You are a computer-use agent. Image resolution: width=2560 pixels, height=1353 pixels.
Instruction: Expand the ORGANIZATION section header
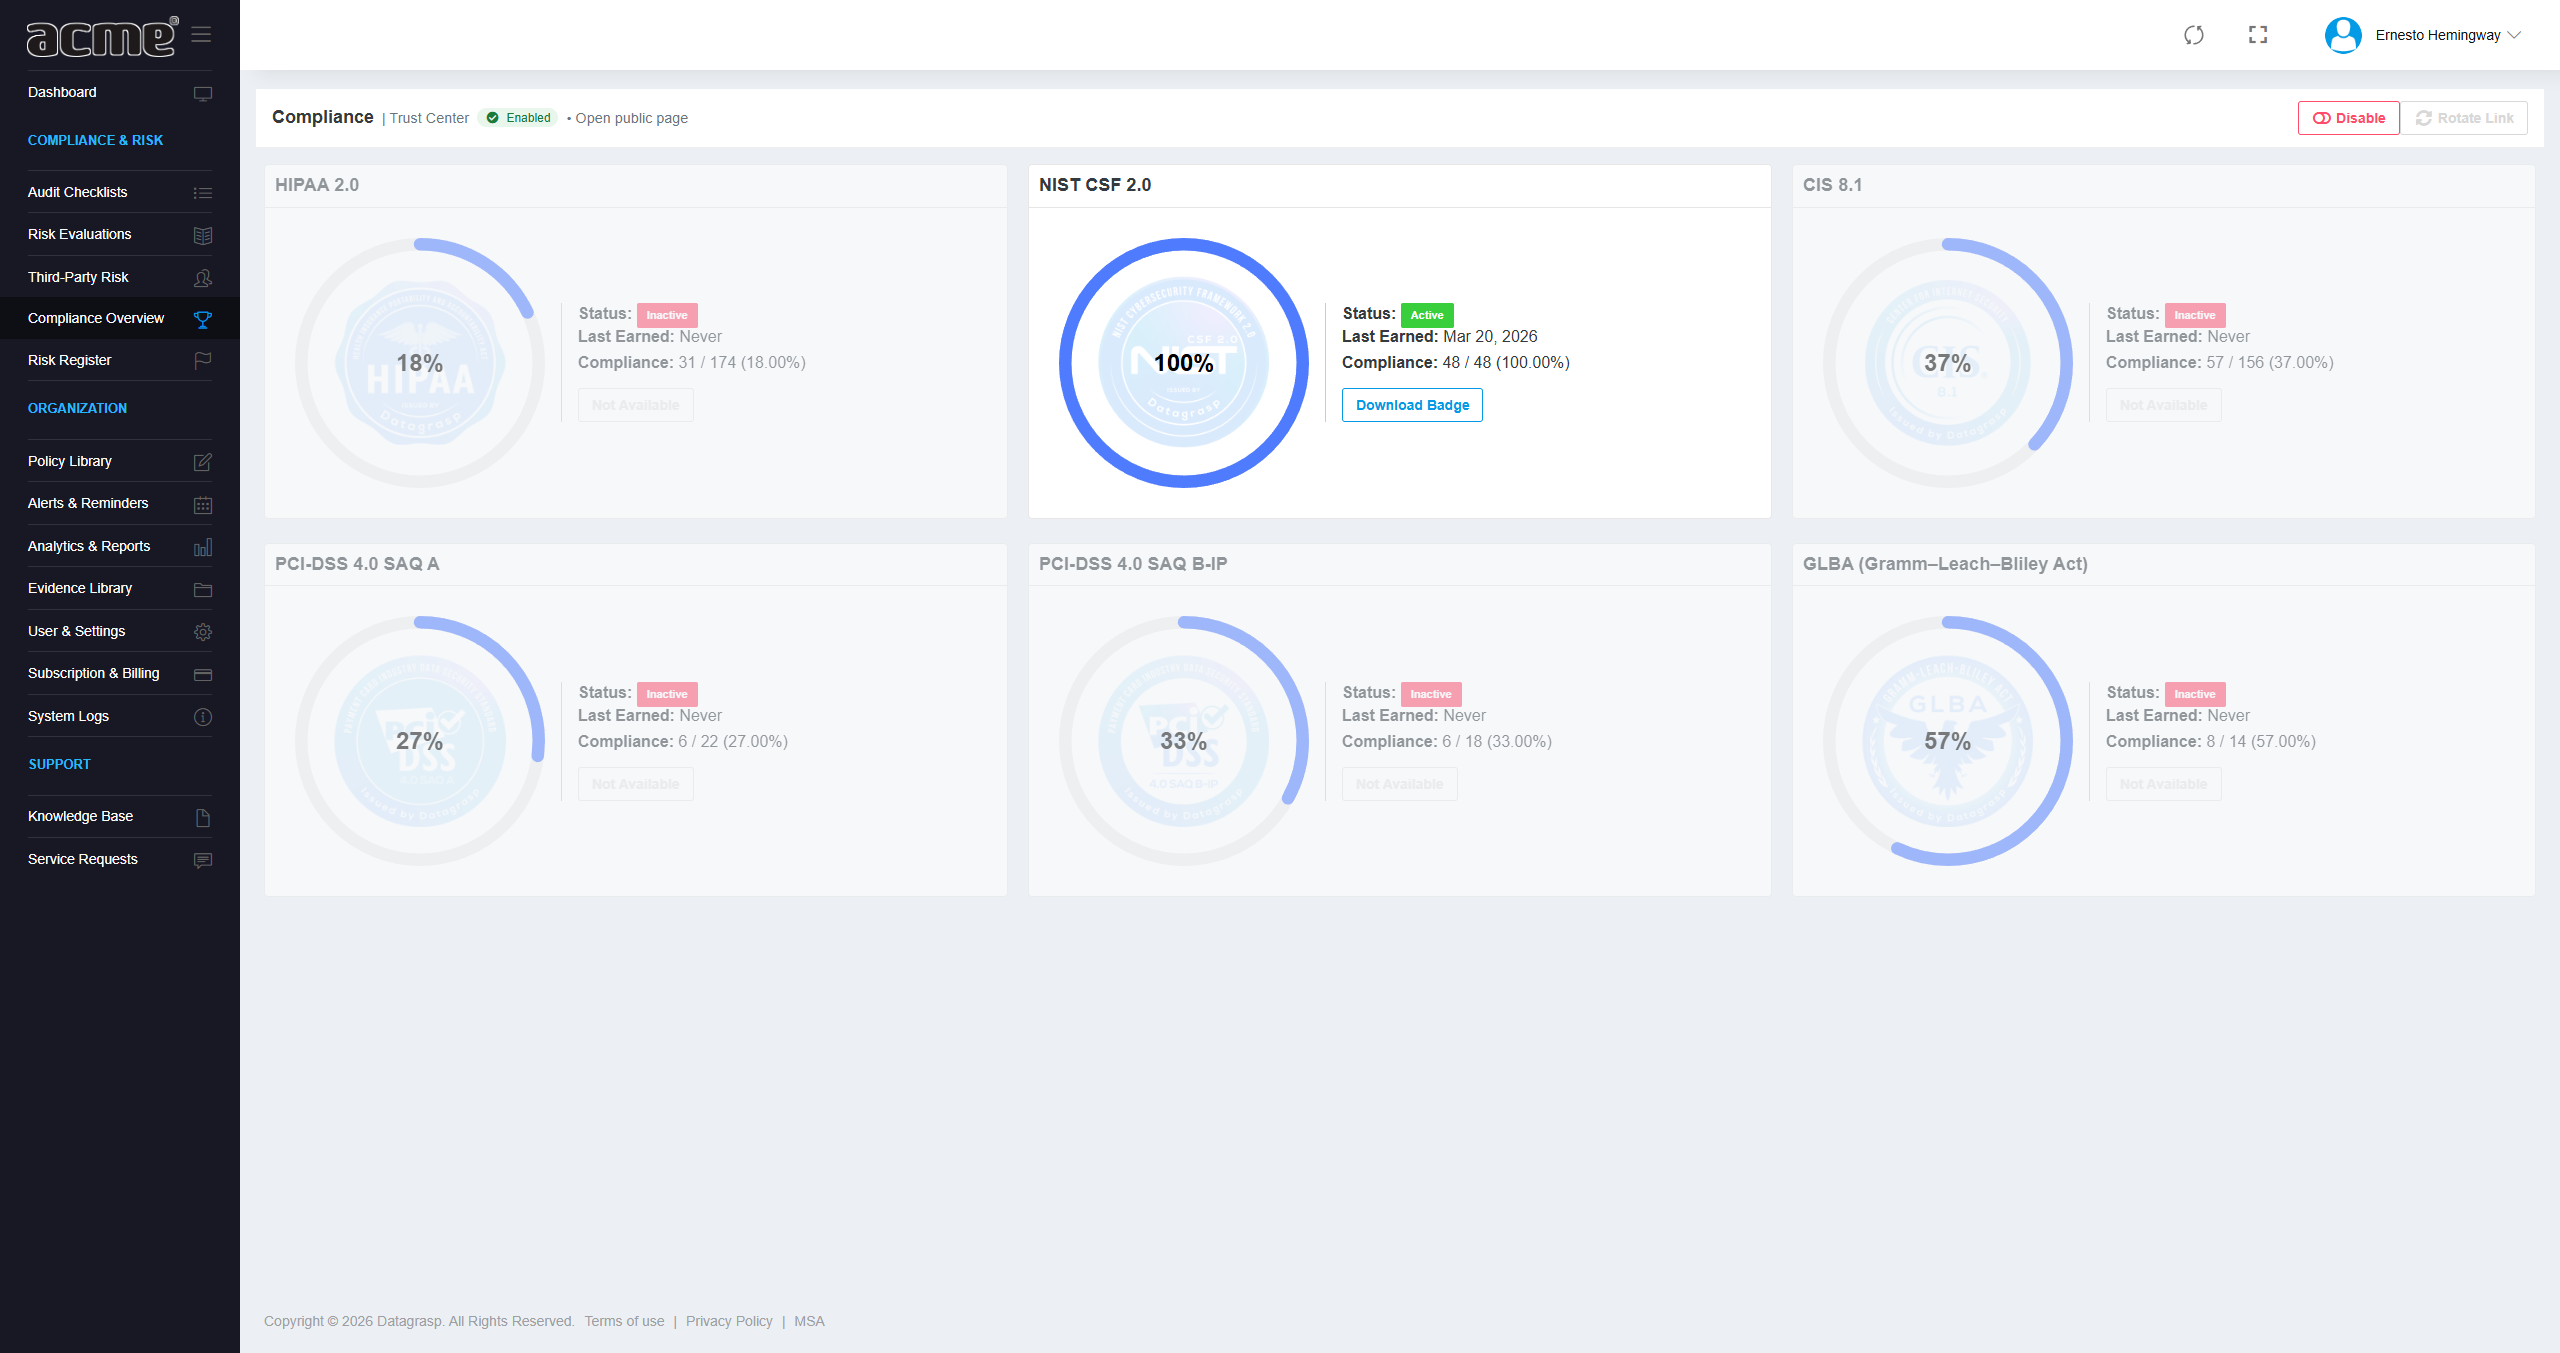[x=77, y=408]
